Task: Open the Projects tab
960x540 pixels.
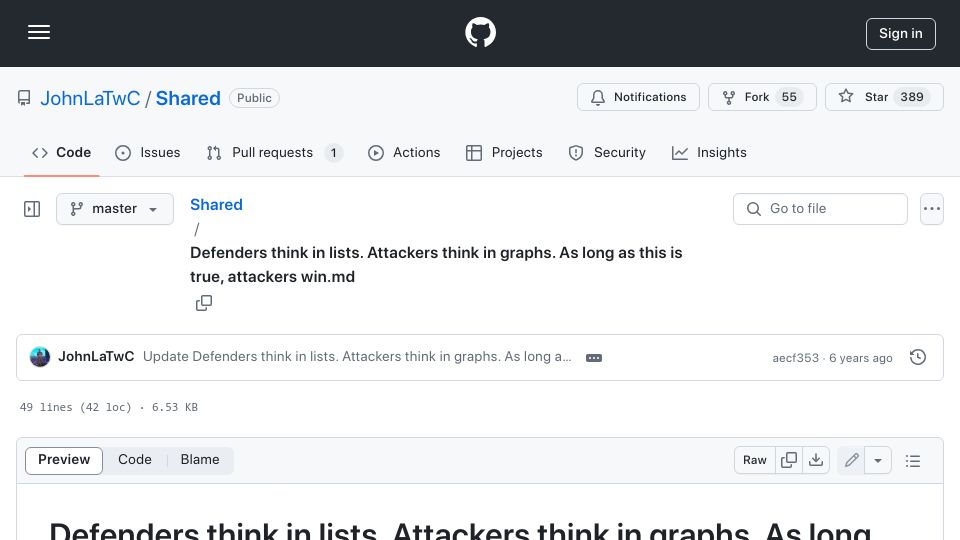Action: [x=504, y=152]
